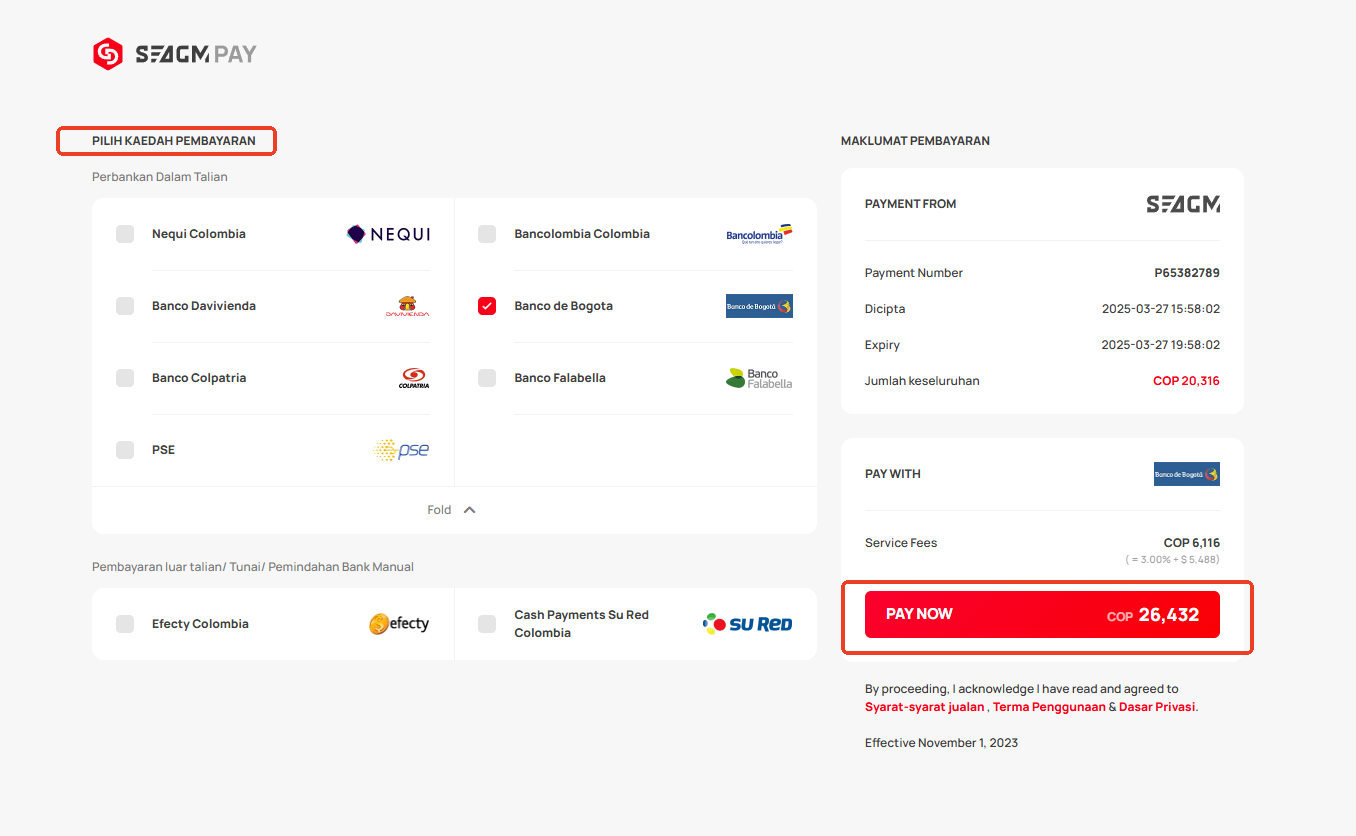Check the Cash Payments Su Red checkbox

click(487, 624)
